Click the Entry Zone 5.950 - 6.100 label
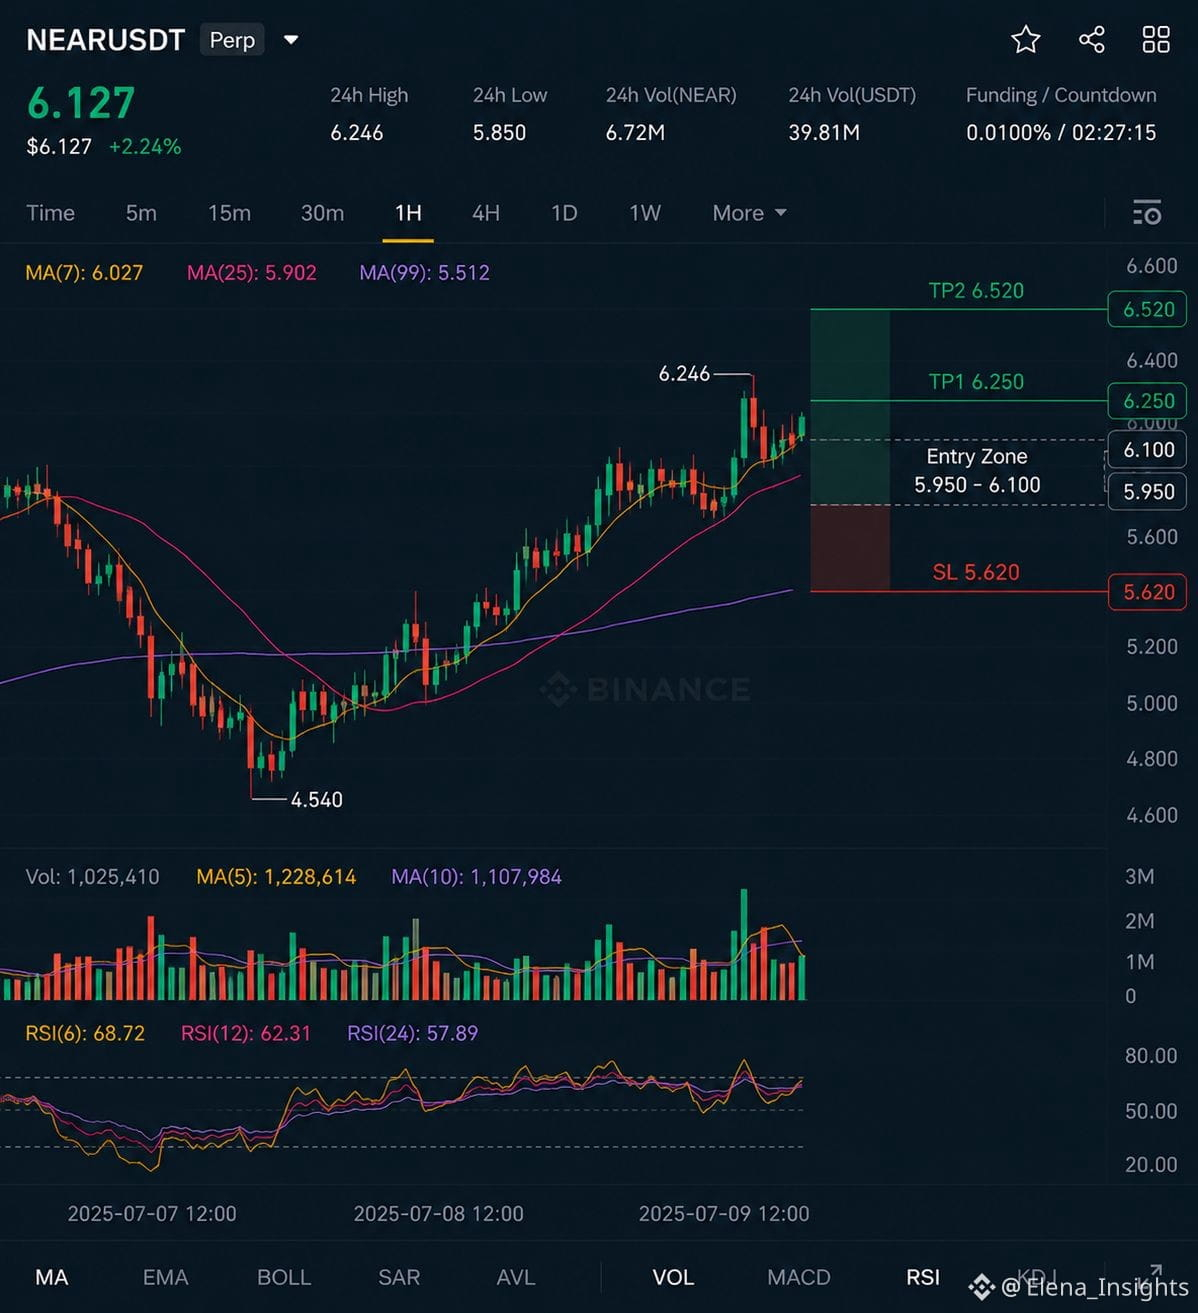The image size is (1198, 1313). click(977, 470)
